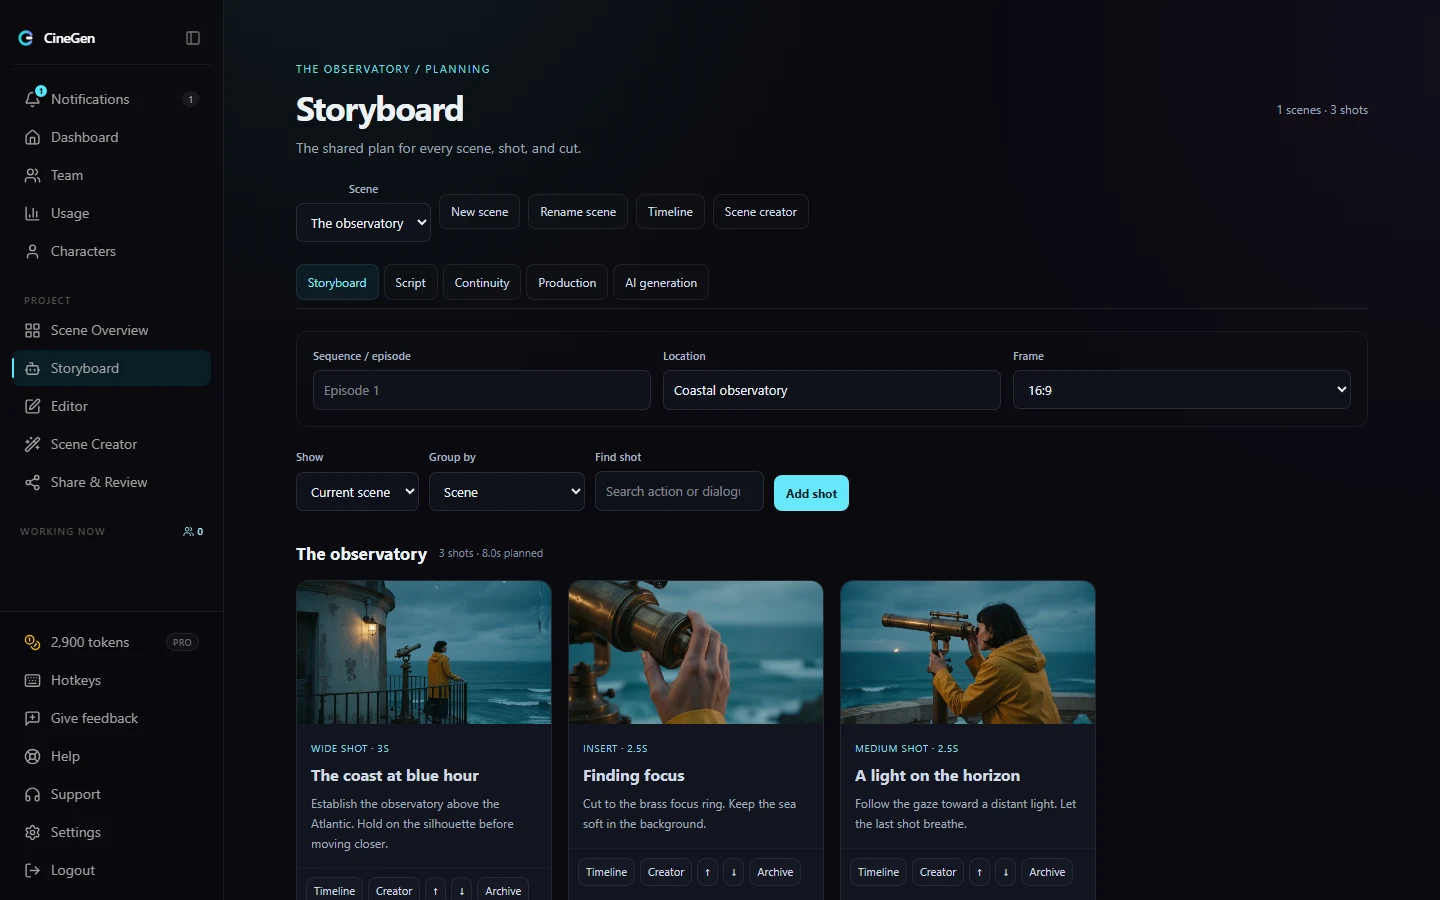This screenshot has width=1440, height=900.
Task: Open Timeline button beside Rename scene
Action: point(670,212)
